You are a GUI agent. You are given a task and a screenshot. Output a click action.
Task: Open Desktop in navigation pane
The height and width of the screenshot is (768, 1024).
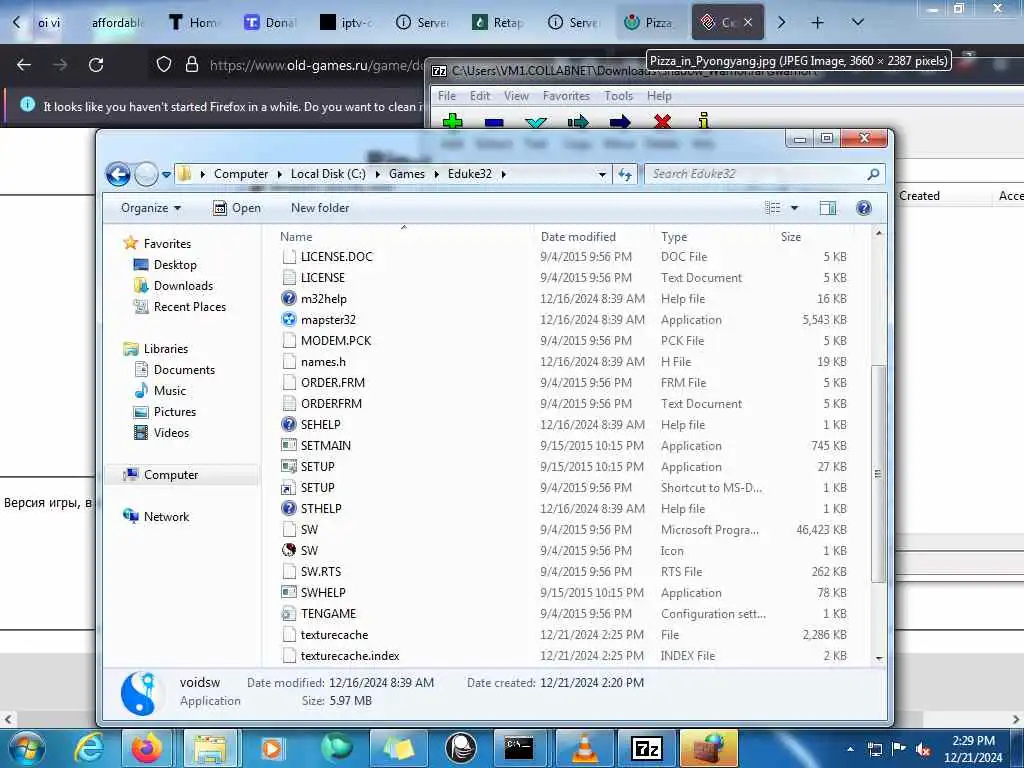tap(175, 264)
